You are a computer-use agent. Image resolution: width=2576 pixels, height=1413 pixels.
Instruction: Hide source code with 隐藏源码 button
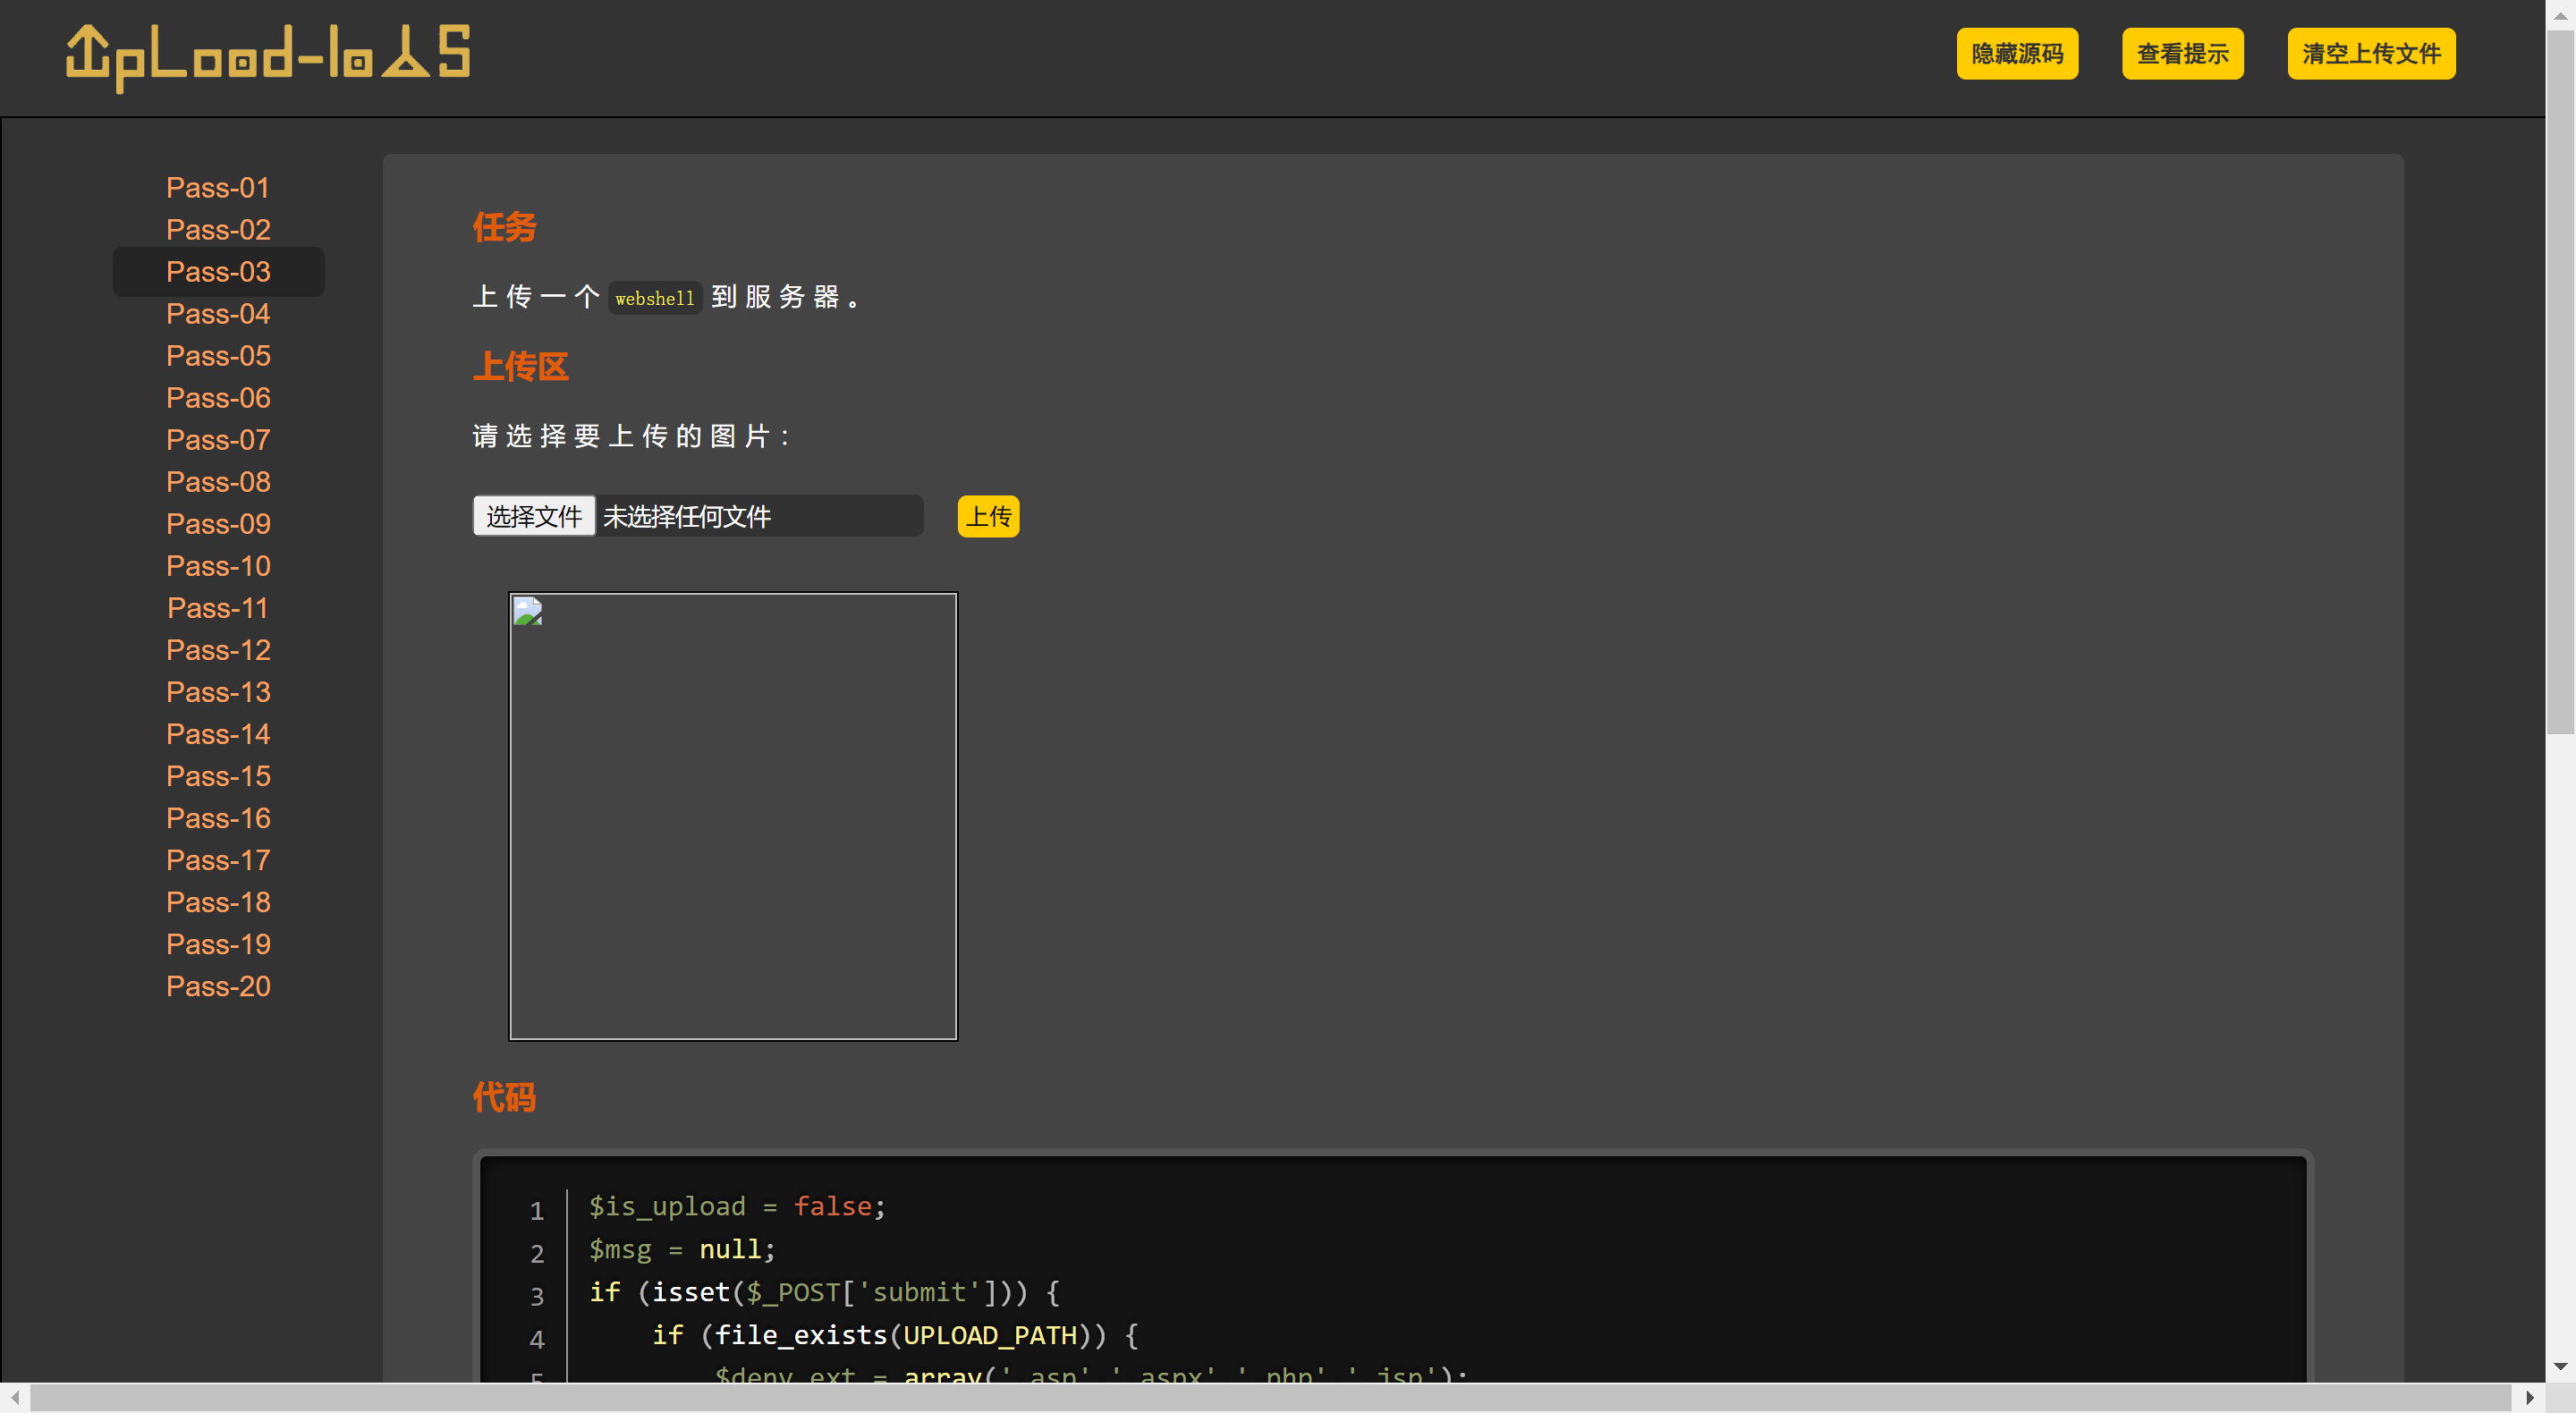(x=2016, y=54)
